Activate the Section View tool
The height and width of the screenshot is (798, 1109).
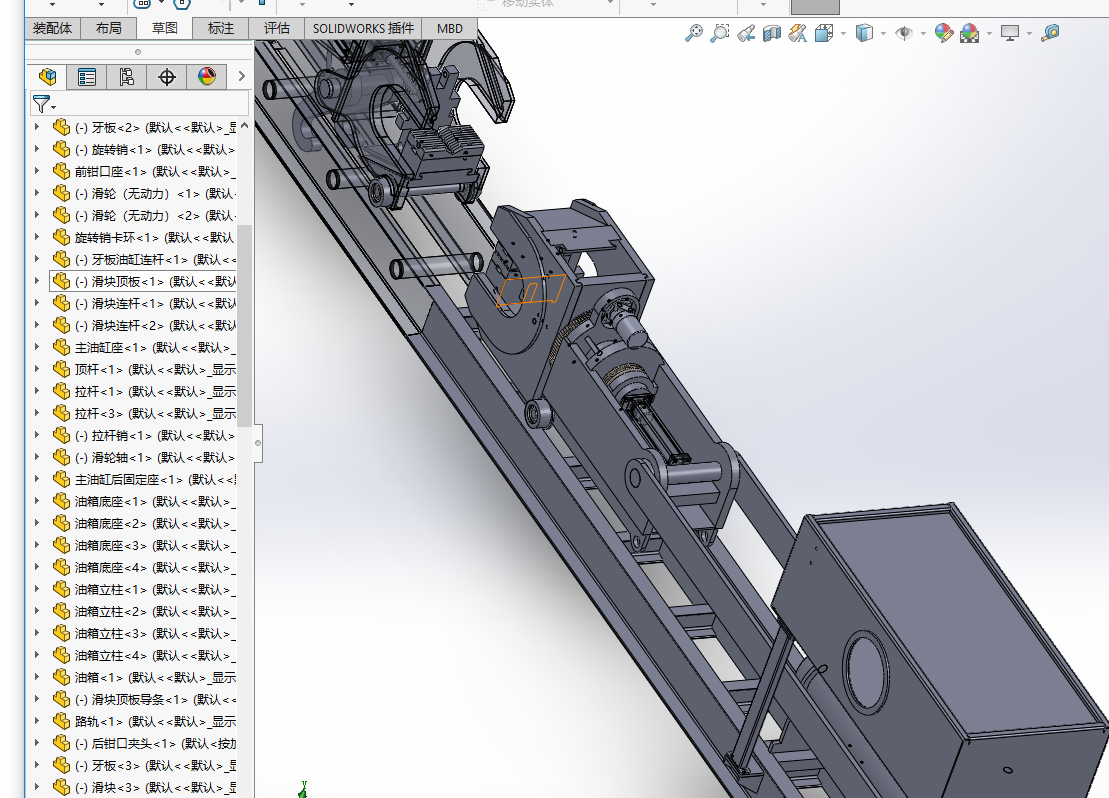coord(771,34)
